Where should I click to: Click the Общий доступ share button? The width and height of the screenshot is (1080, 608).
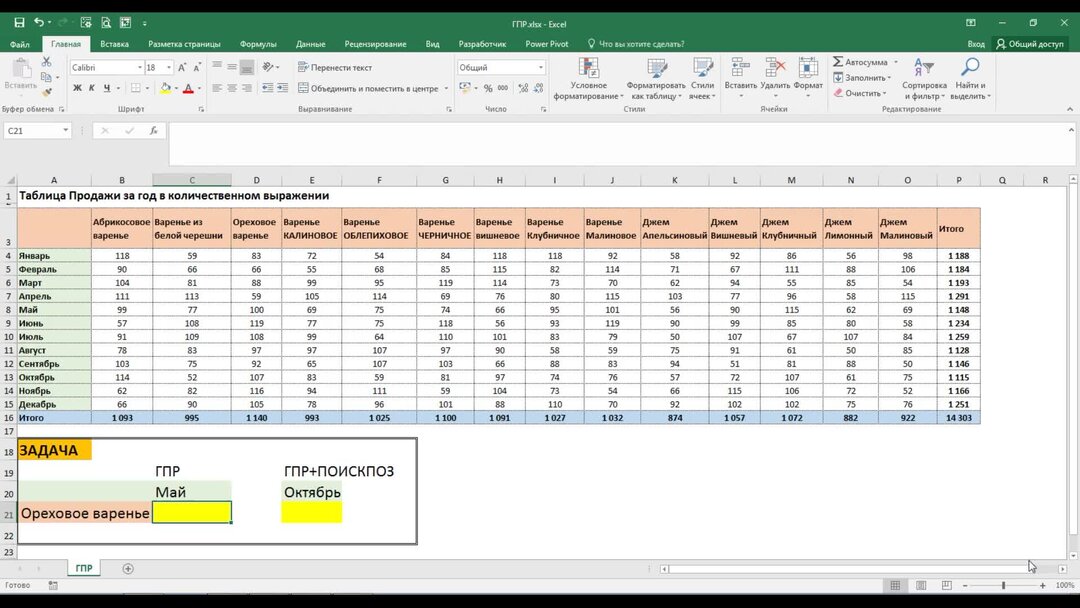coord(1030,44)
